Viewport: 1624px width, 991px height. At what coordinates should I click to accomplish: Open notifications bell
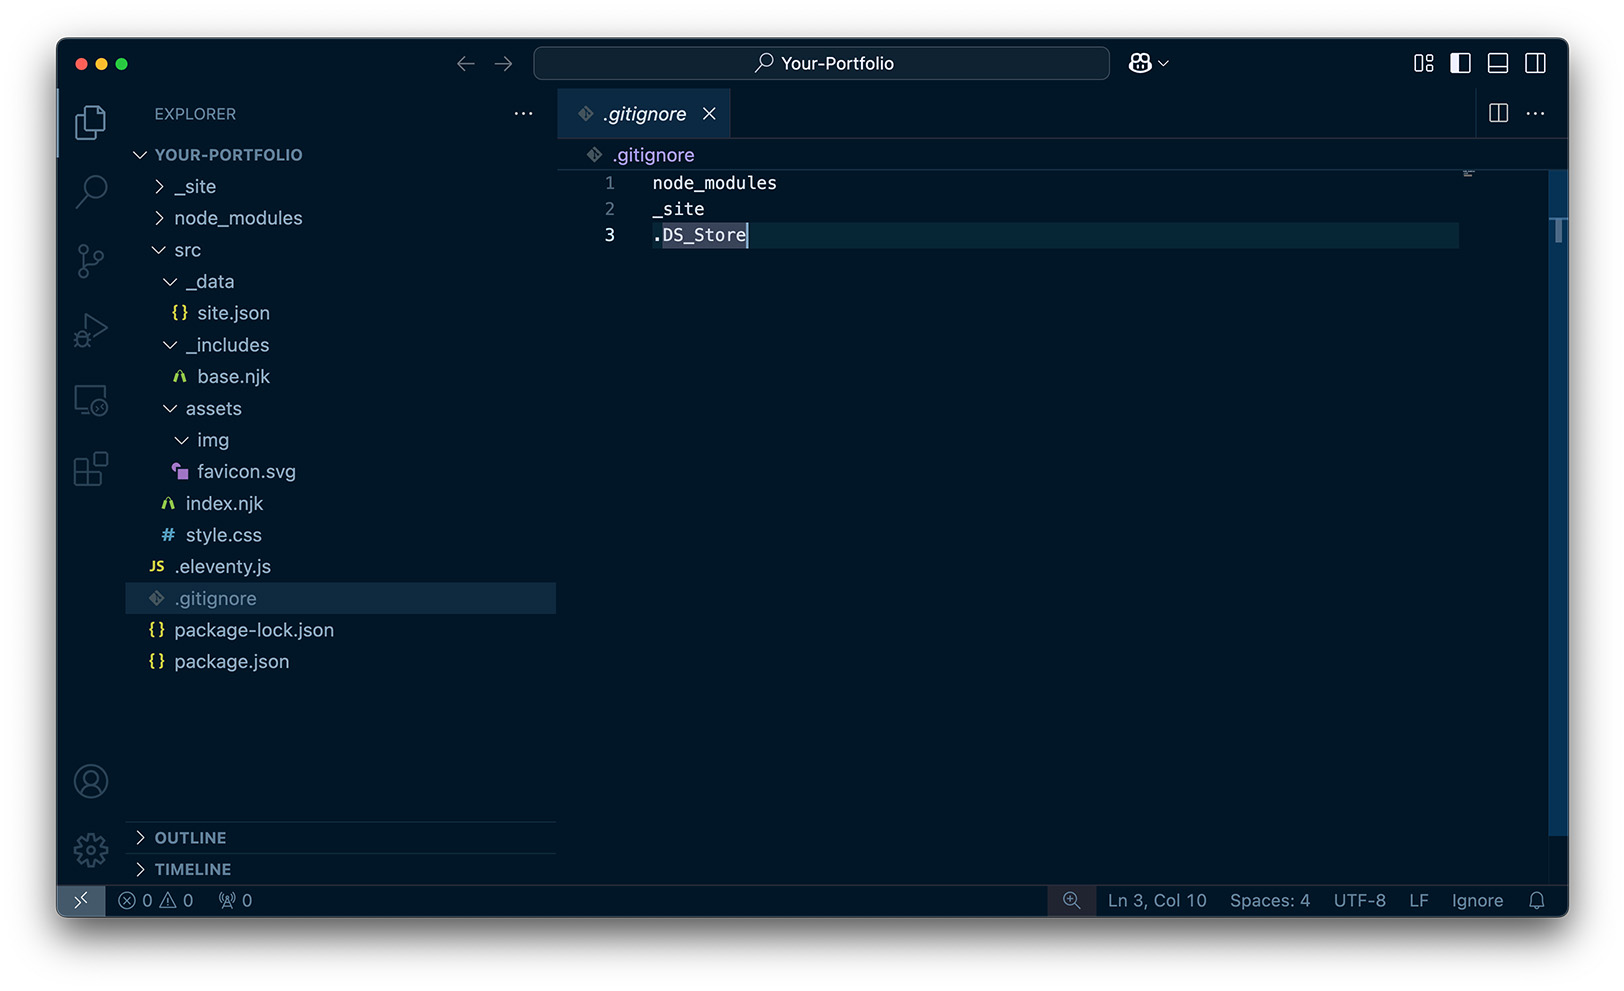pos(1537,900)
